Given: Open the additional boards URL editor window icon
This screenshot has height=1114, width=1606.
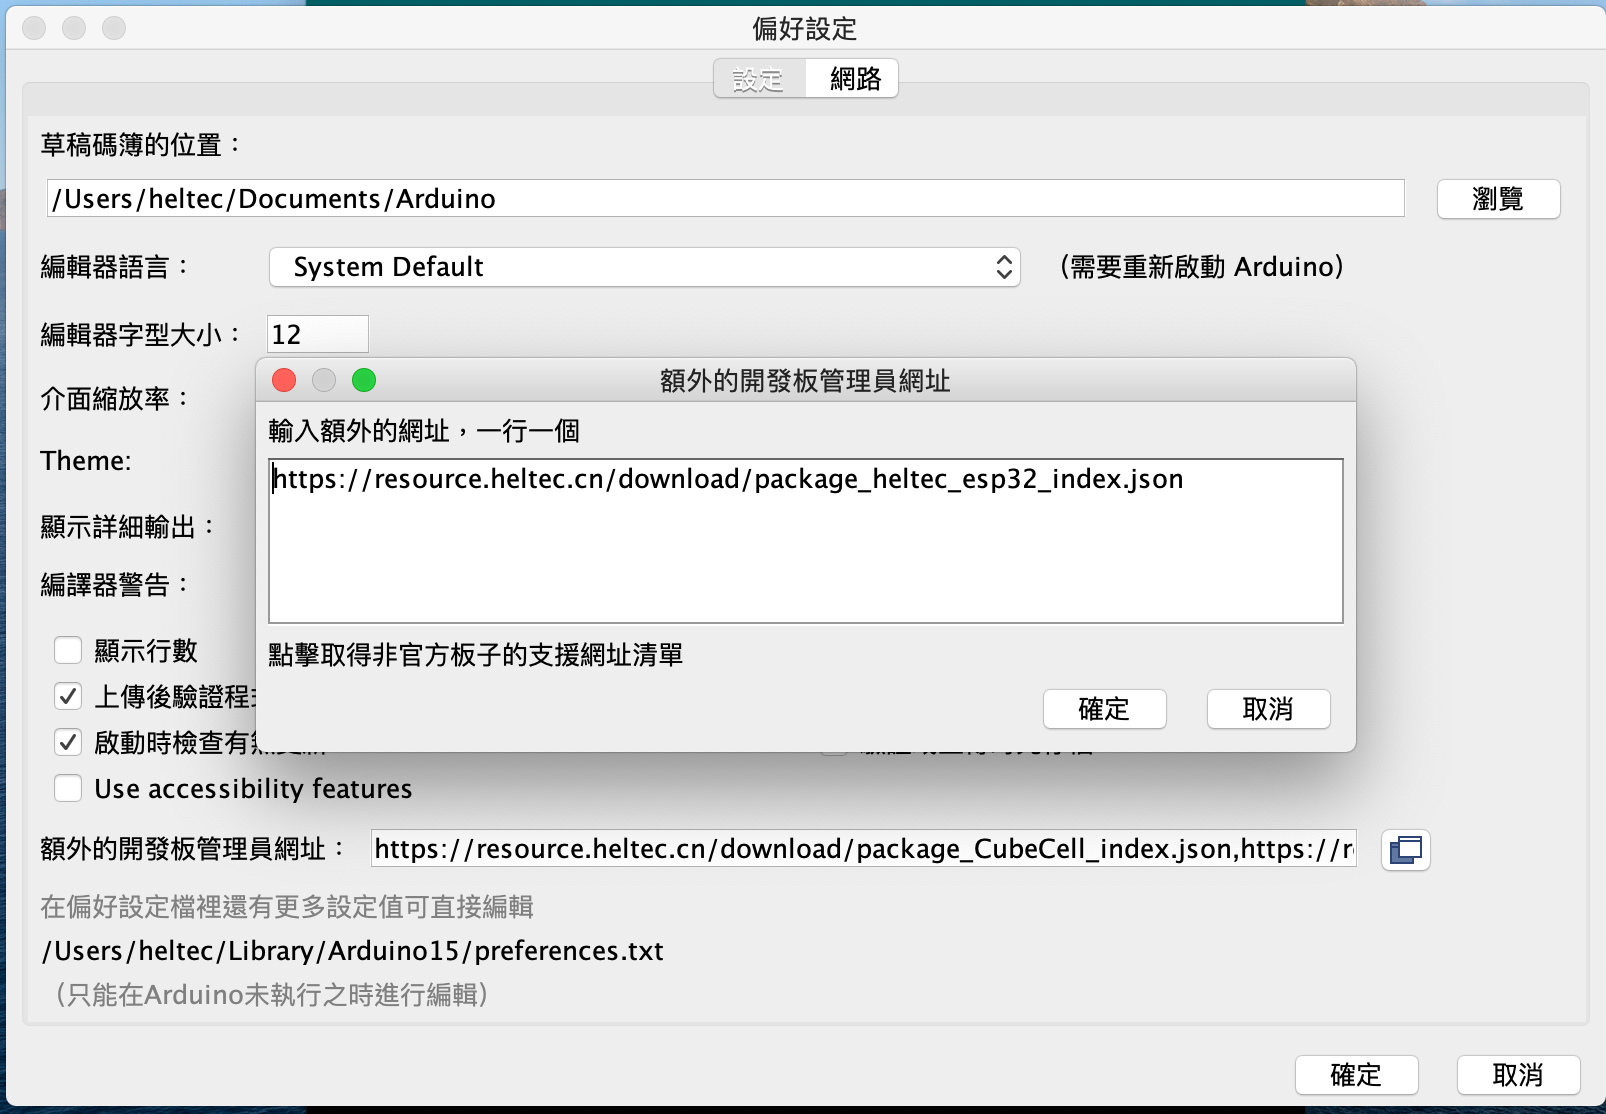Looking at the screenshot, I should click(x=1405, y=850).
